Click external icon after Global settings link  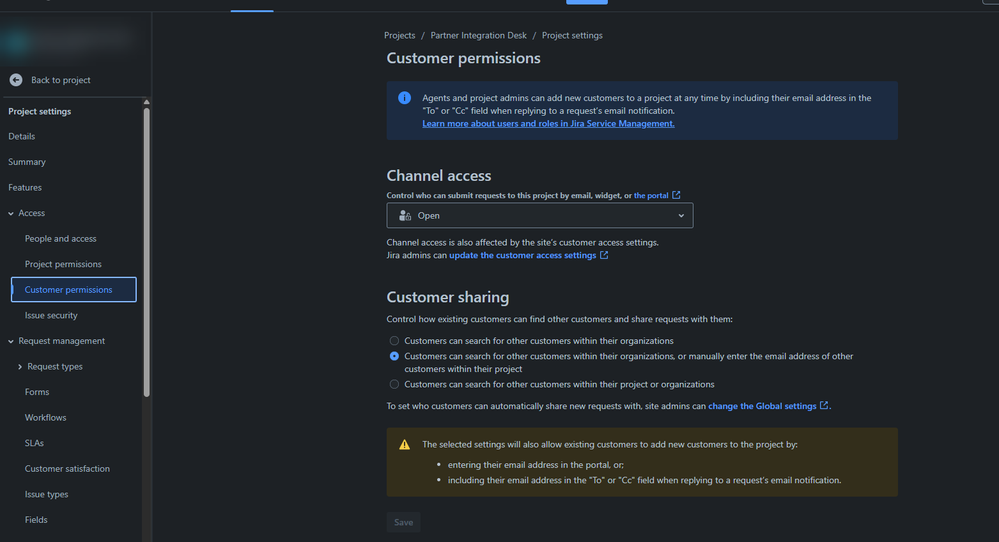tap(824, 406)
